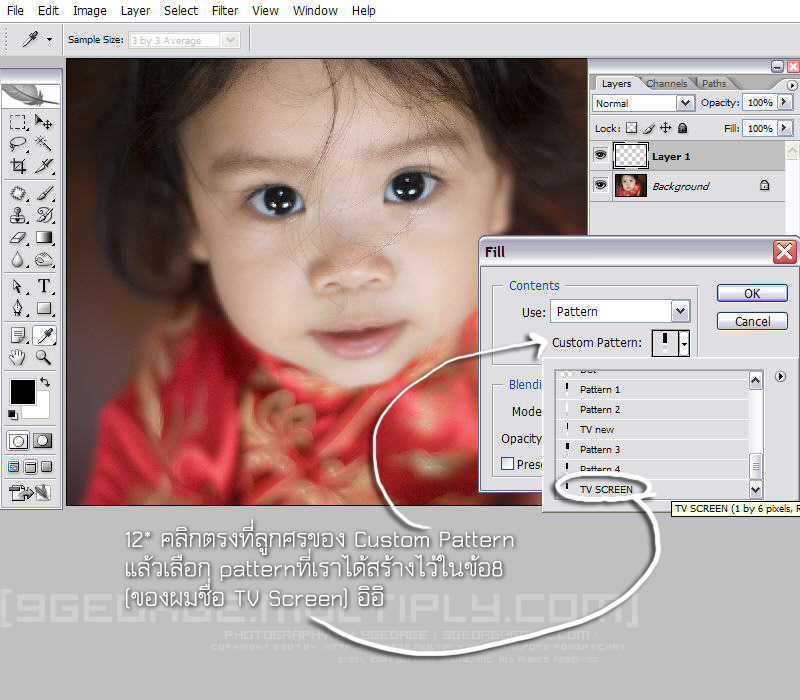Switch to Full Screen Mode
The height and width of the screenshot is (700, 800).
[x=46, y=467]
